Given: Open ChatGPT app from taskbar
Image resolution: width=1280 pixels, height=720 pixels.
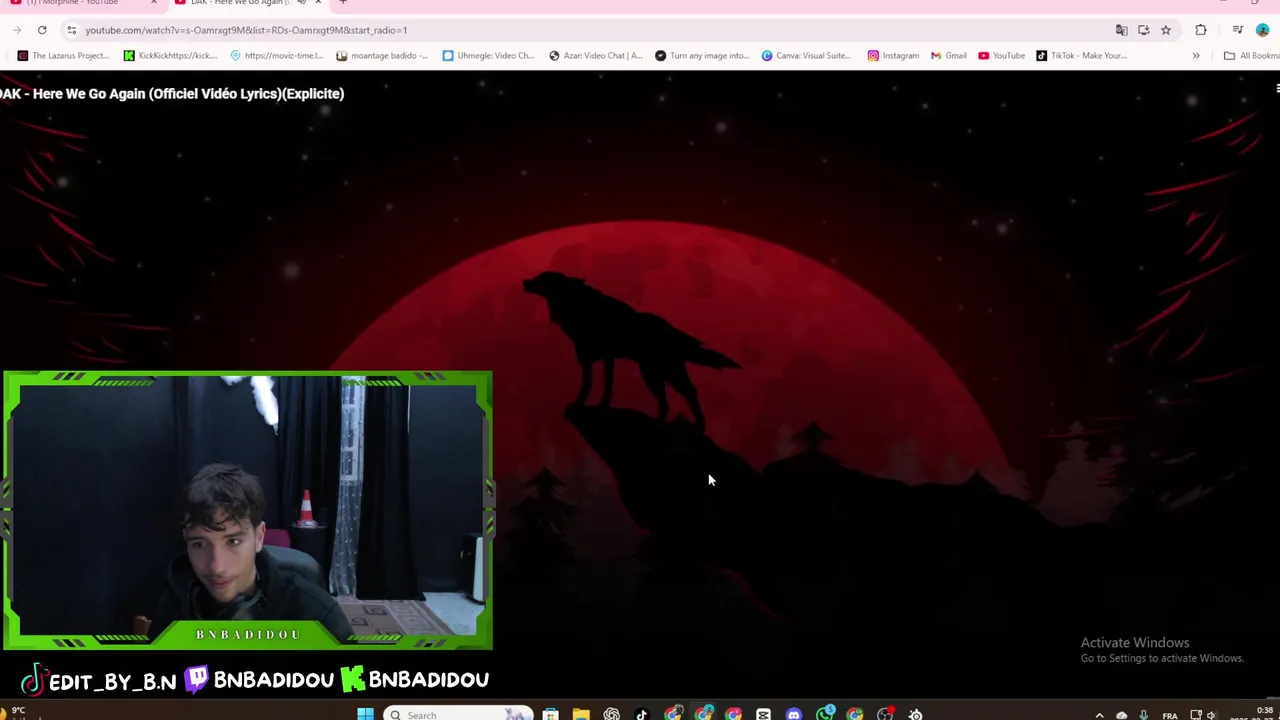Looking at the screenshot, I should pyautogui.click(x=611, y=714).
